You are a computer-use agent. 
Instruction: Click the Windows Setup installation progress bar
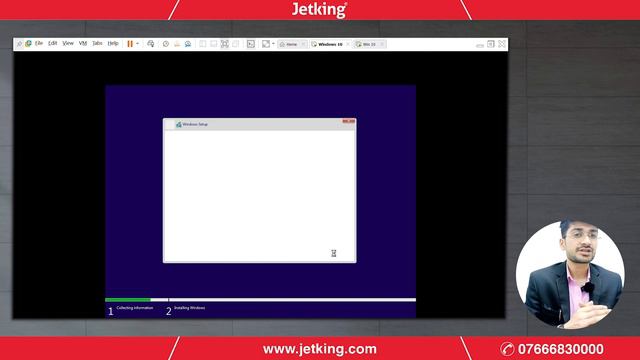point(260,300)
